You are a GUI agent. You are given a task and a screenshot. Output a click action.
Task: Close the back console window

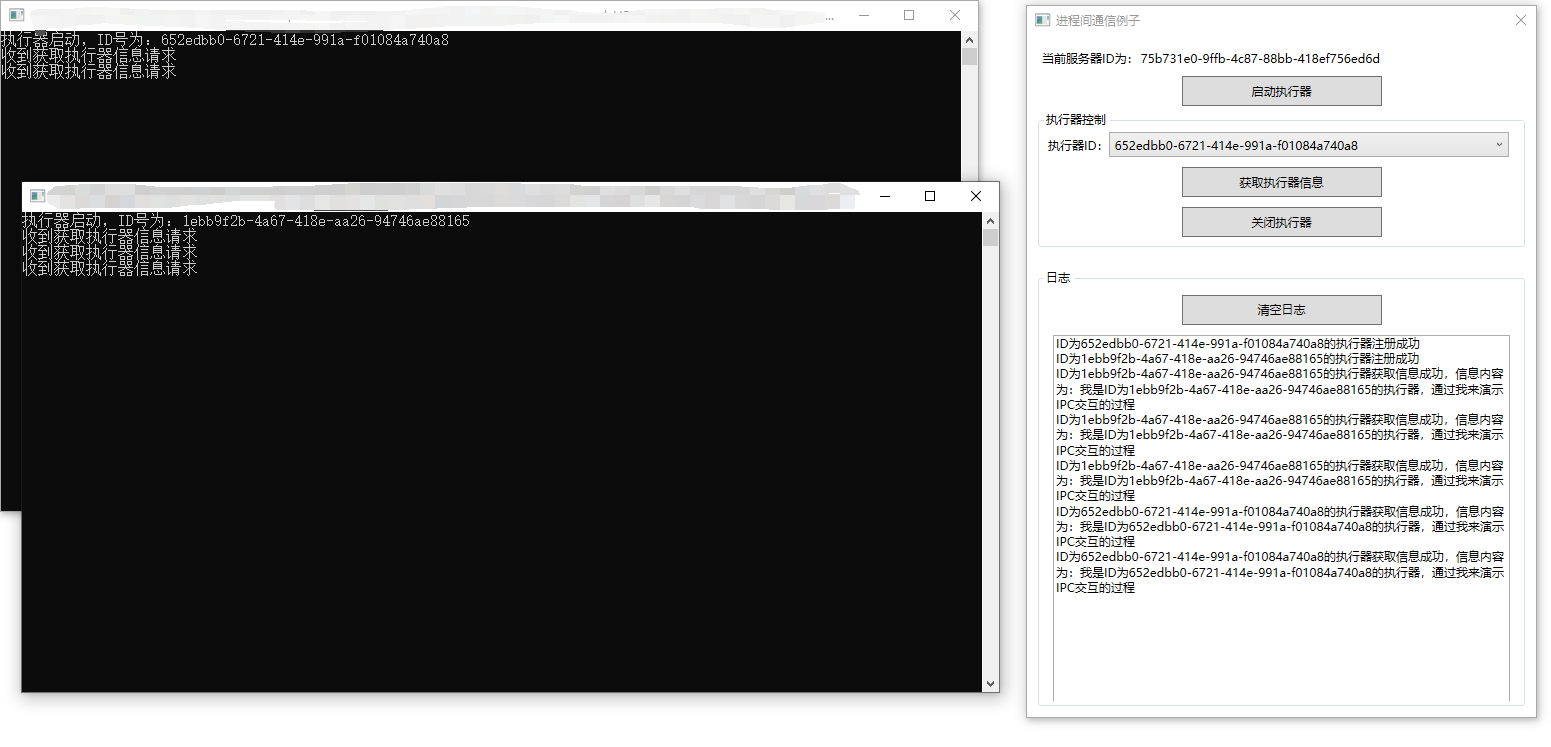point(955,15)
